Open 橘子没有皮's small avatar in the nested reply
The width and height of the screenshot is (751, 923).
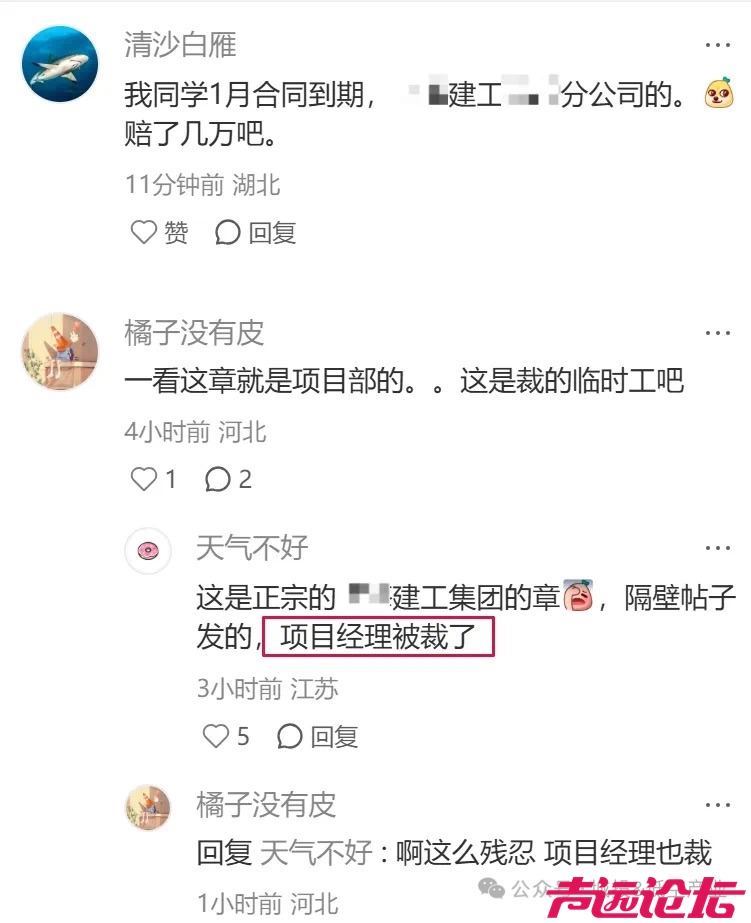tap(148, 808)
